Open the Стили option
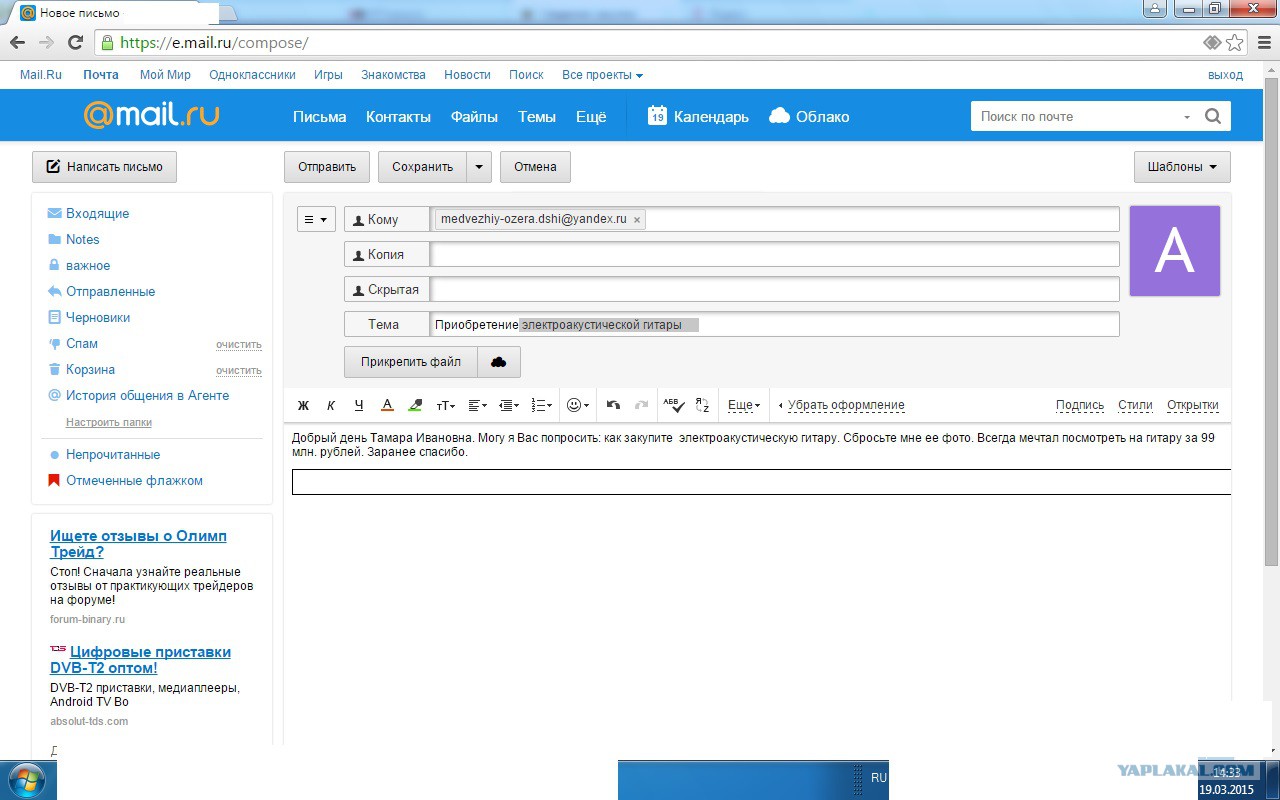This screenshot has height=800, width=1280. pos(1135,406)
